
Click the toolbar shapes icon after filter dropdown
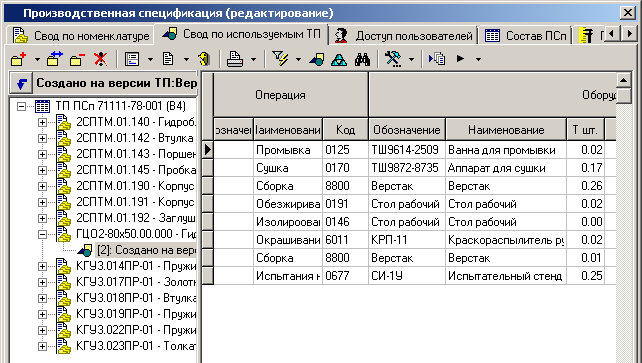click(317, 60)
